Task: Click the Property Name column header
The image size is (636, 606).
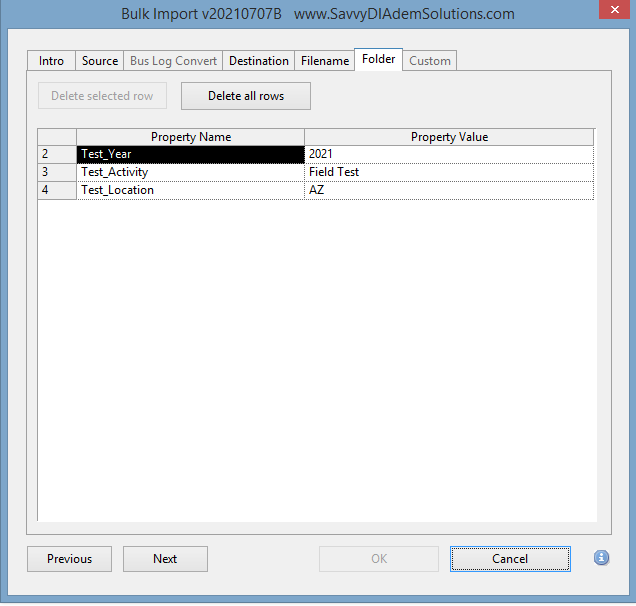Action: (190, 137)
